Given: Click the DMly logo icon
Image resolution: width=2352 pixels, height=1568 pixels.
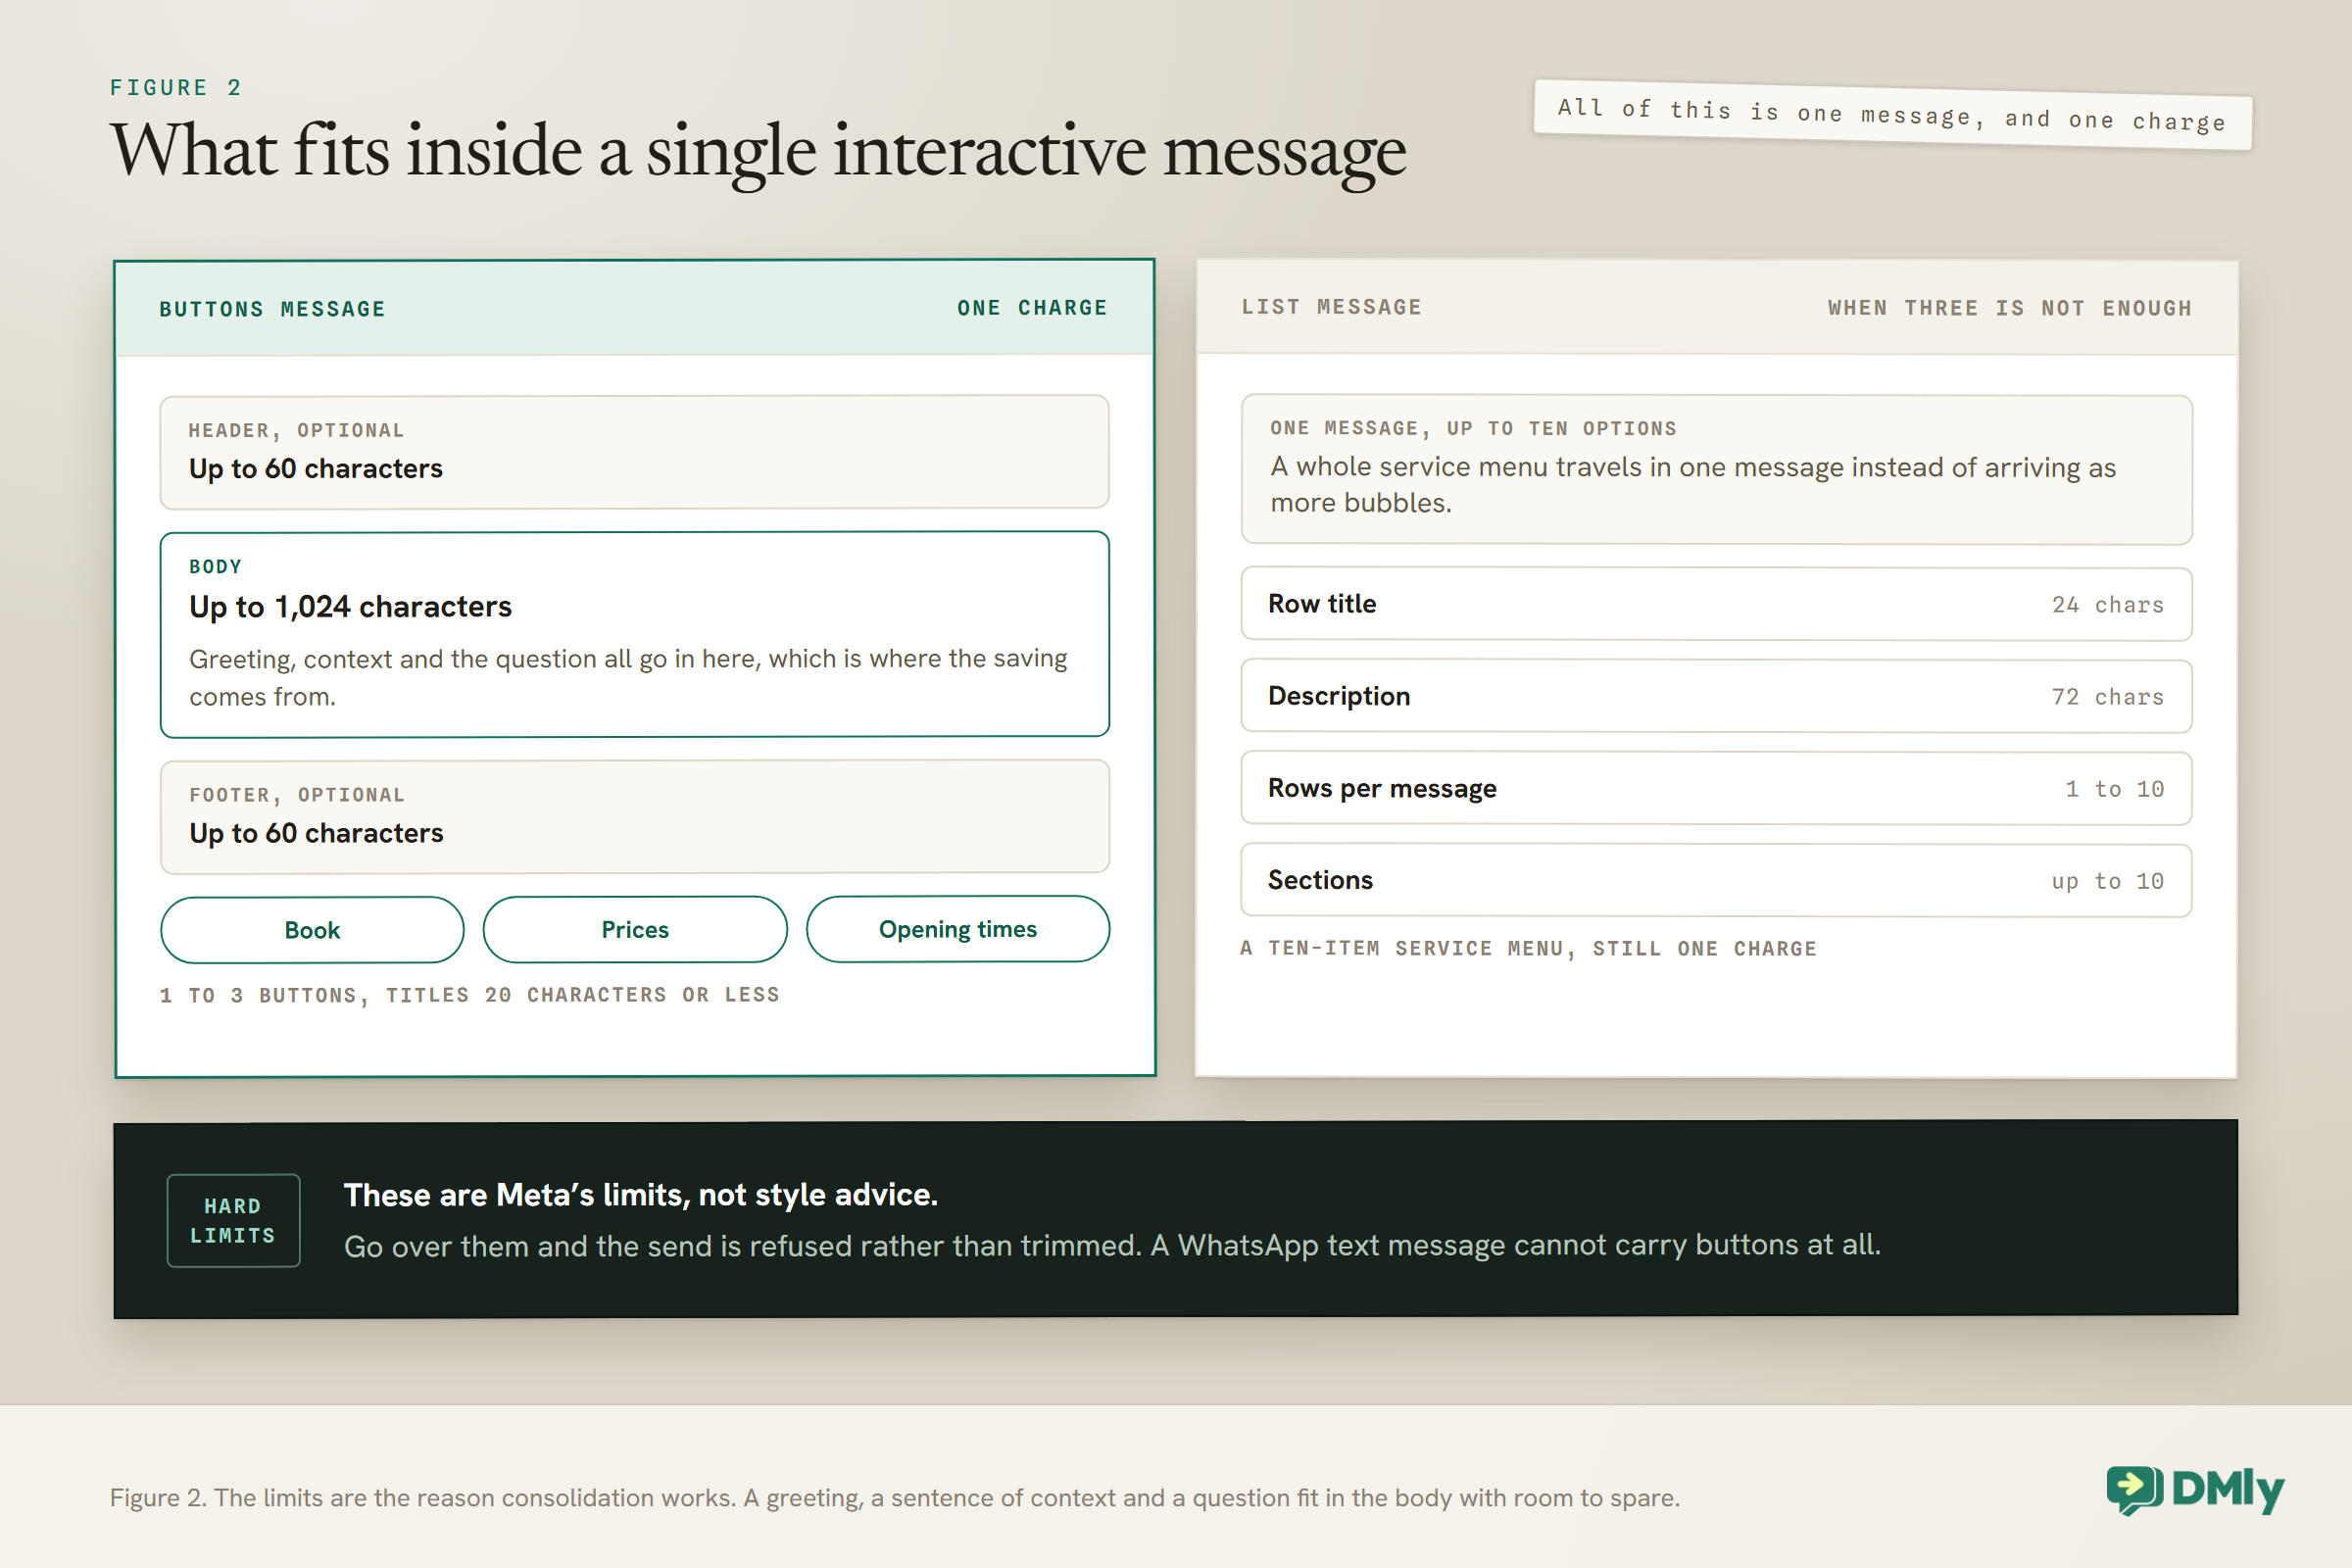Looking at the screenshot, I should [x=2135, y=1490].
